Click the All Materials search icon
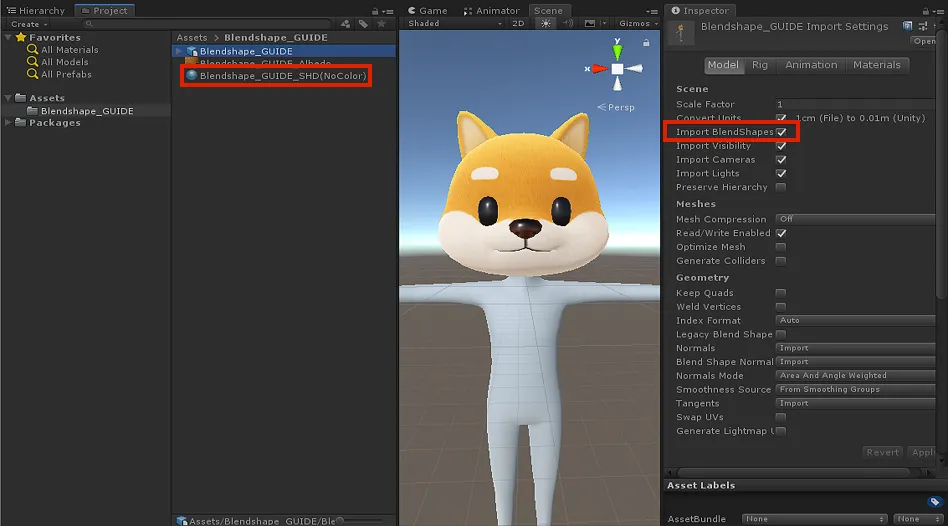The height and width of the screenshot is (526, 948). pos(32,50)
